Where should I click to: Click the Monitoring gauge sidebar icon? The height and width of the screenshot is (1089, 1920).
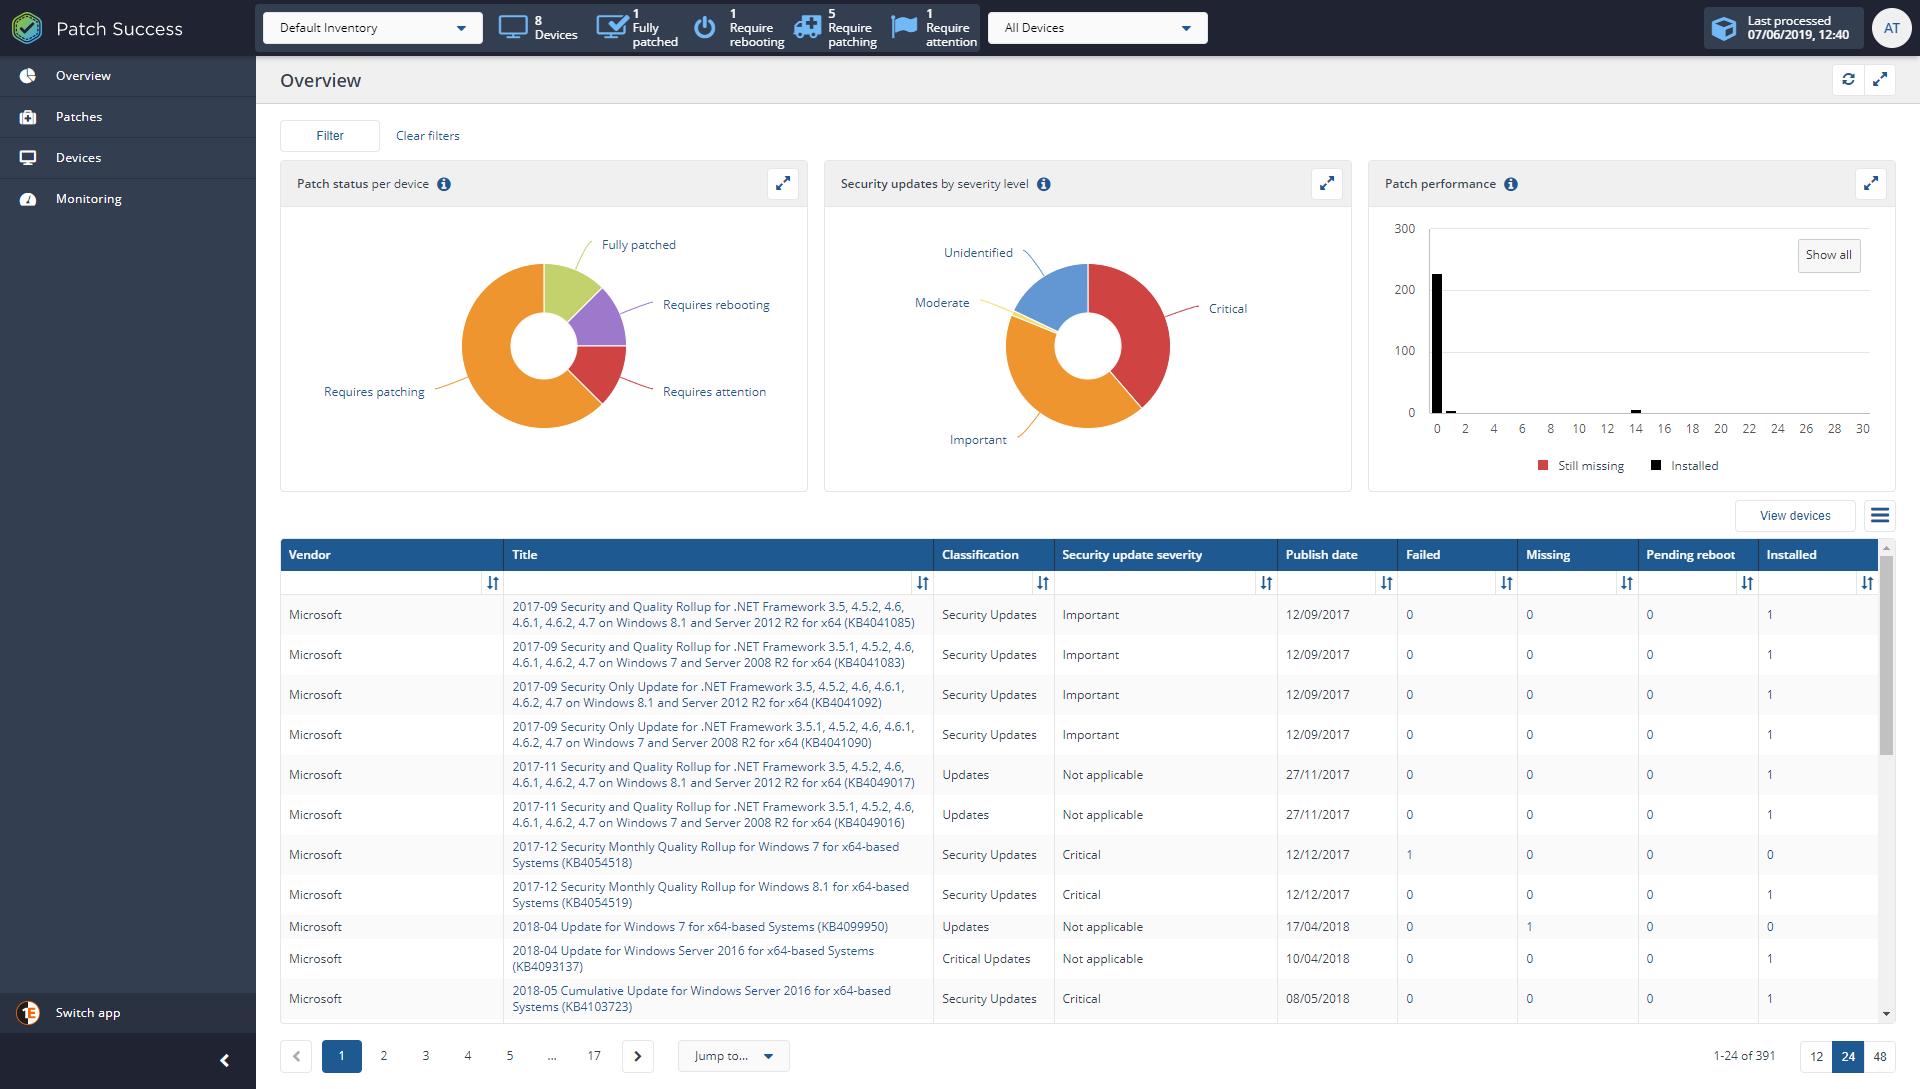coord(28,199)
